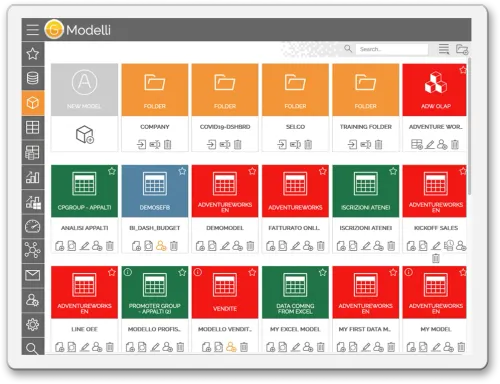Image resolution: width=500 pixels, height=384 pixels.
Task: Edit the LINE OFF model
Action: pos(85,347)
